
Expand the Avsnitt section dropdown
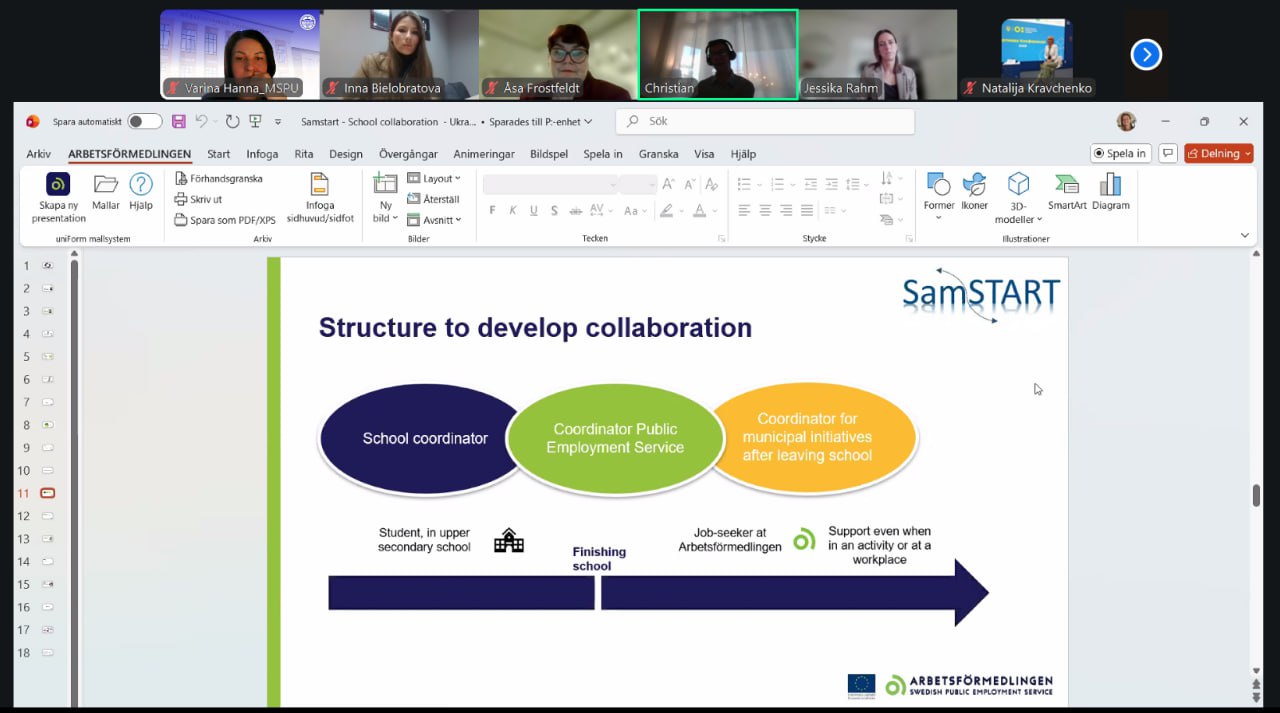(x=435, y=220)
